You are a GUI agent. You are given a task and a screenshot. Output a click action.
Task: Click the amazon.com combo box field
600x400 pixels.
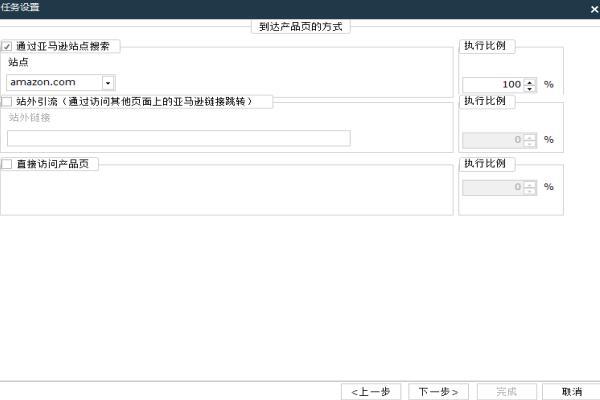click(60, 83)
